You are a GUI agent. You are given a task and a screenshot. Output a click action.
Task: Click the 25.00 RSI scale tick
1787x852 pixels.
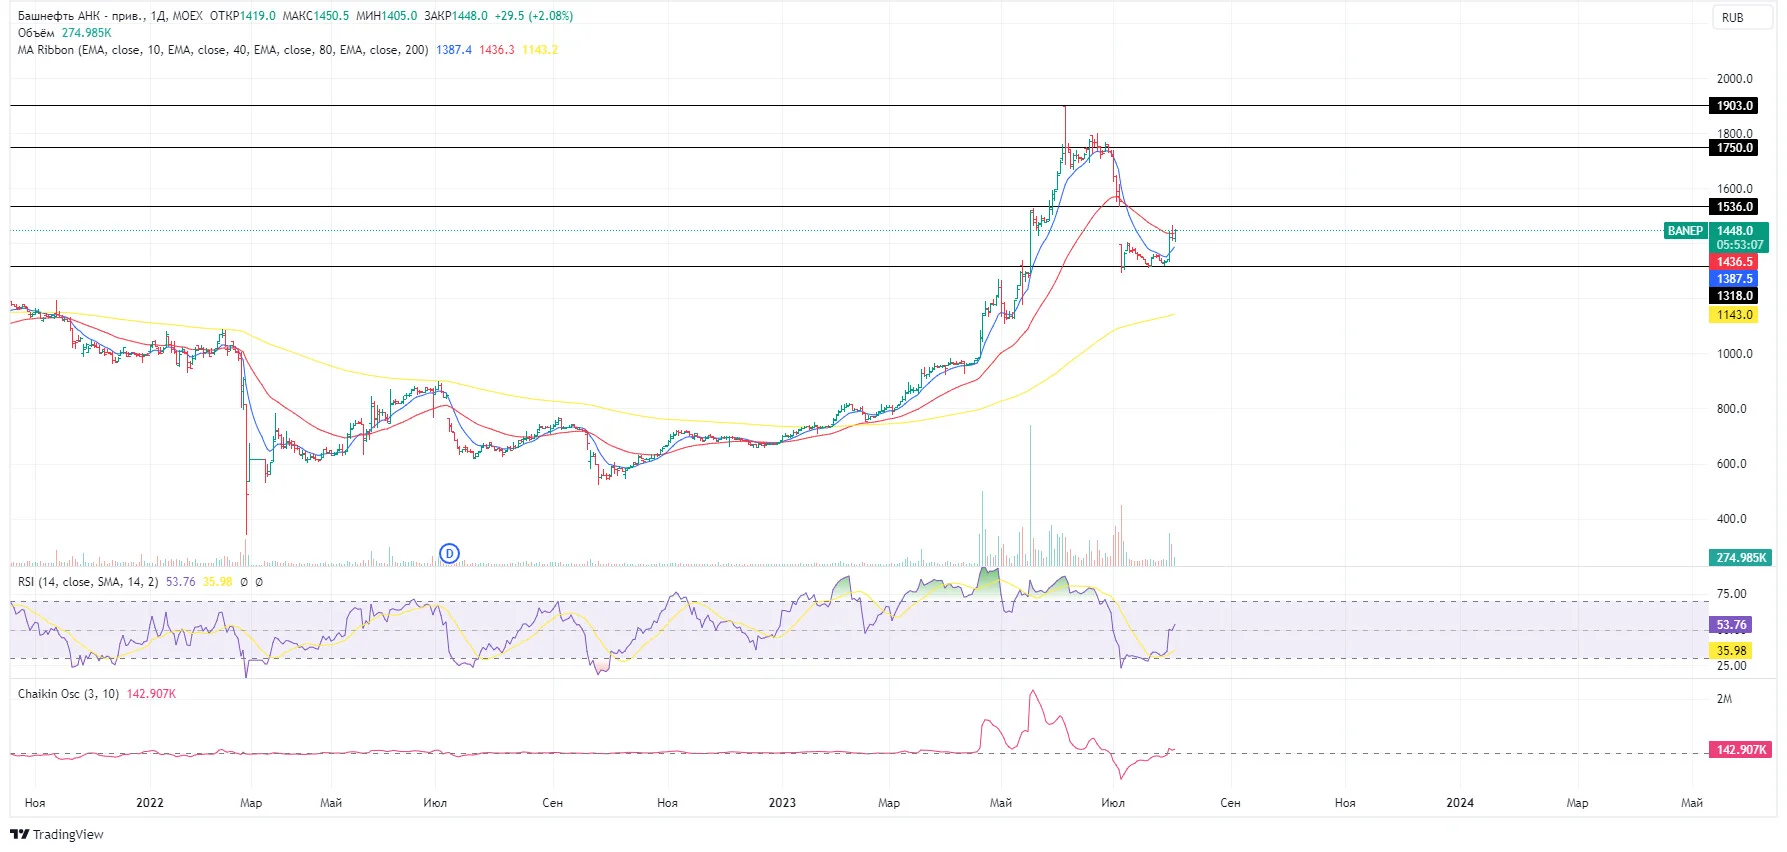(x=1732, y=666)
